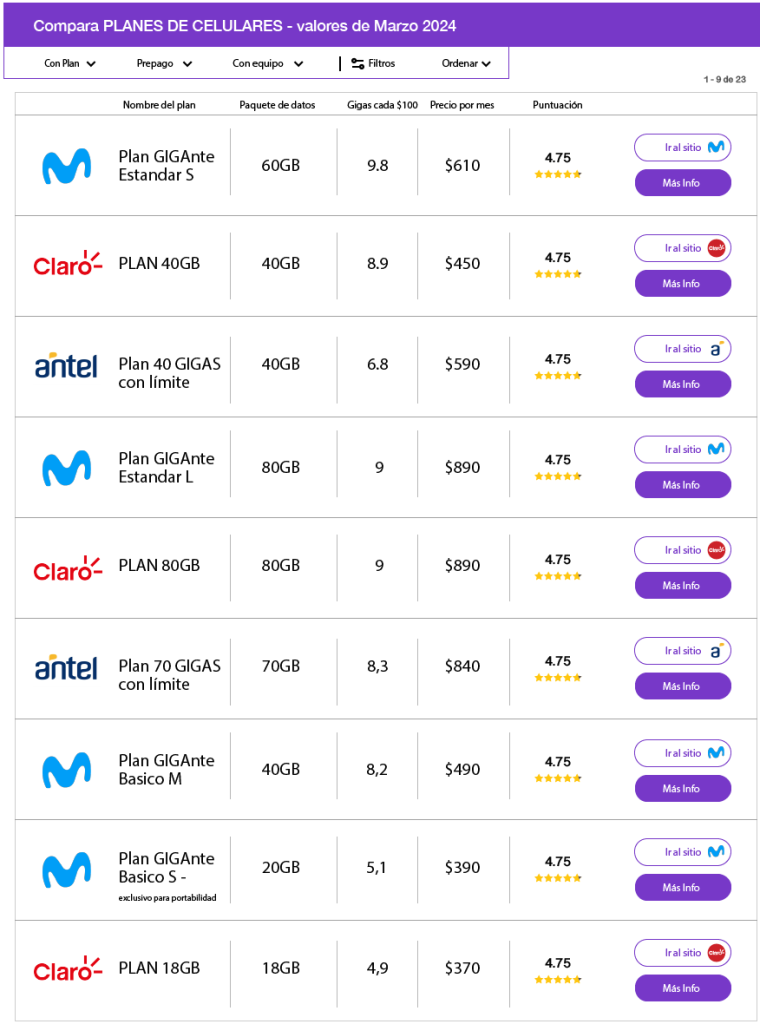Click Antel logo of Plan 70 GIGAS

tap(66, 667)
